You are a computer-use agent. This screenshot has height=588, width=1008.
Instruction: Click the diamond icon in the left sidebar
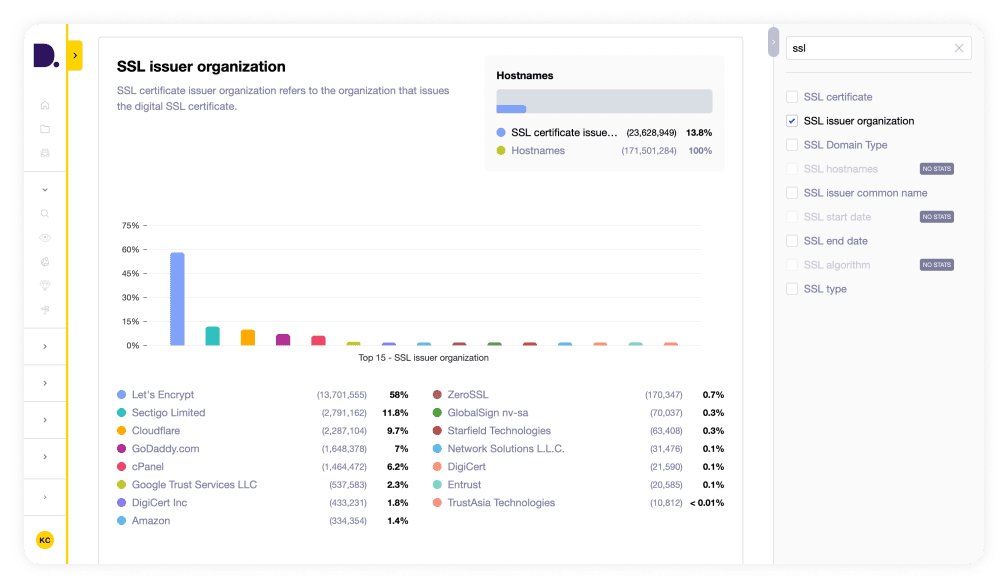45,285
